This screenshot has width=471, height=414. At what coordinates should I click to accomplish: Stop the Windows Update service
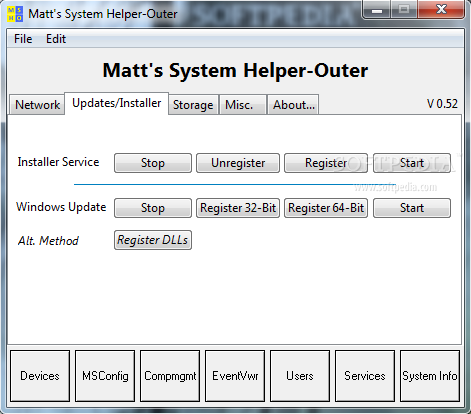click(x=153, y=208)
